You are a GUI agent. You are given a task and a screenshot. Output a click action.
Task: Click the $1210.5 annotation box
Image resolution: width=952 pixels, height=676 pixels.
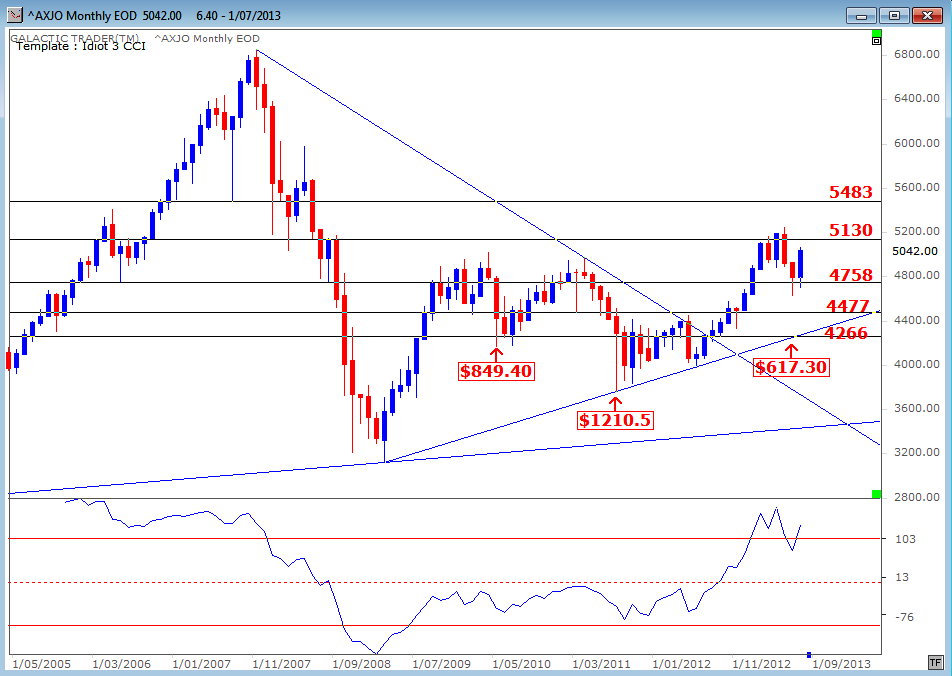coord(615,420)
